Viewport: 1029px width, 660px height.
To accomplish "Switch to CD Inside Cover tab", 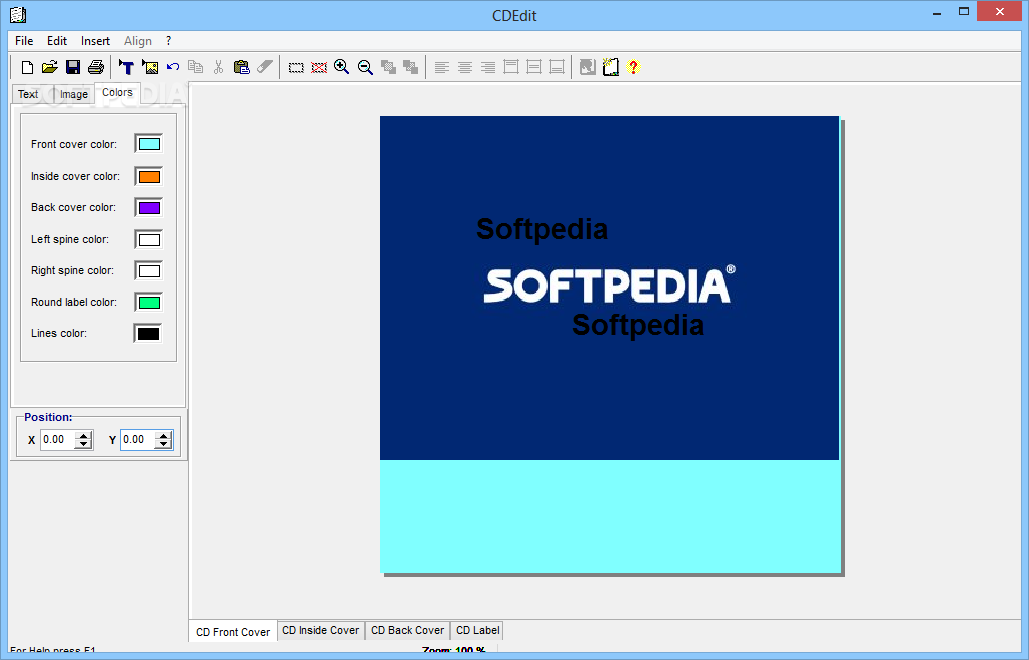I will (x=321, y=630).
